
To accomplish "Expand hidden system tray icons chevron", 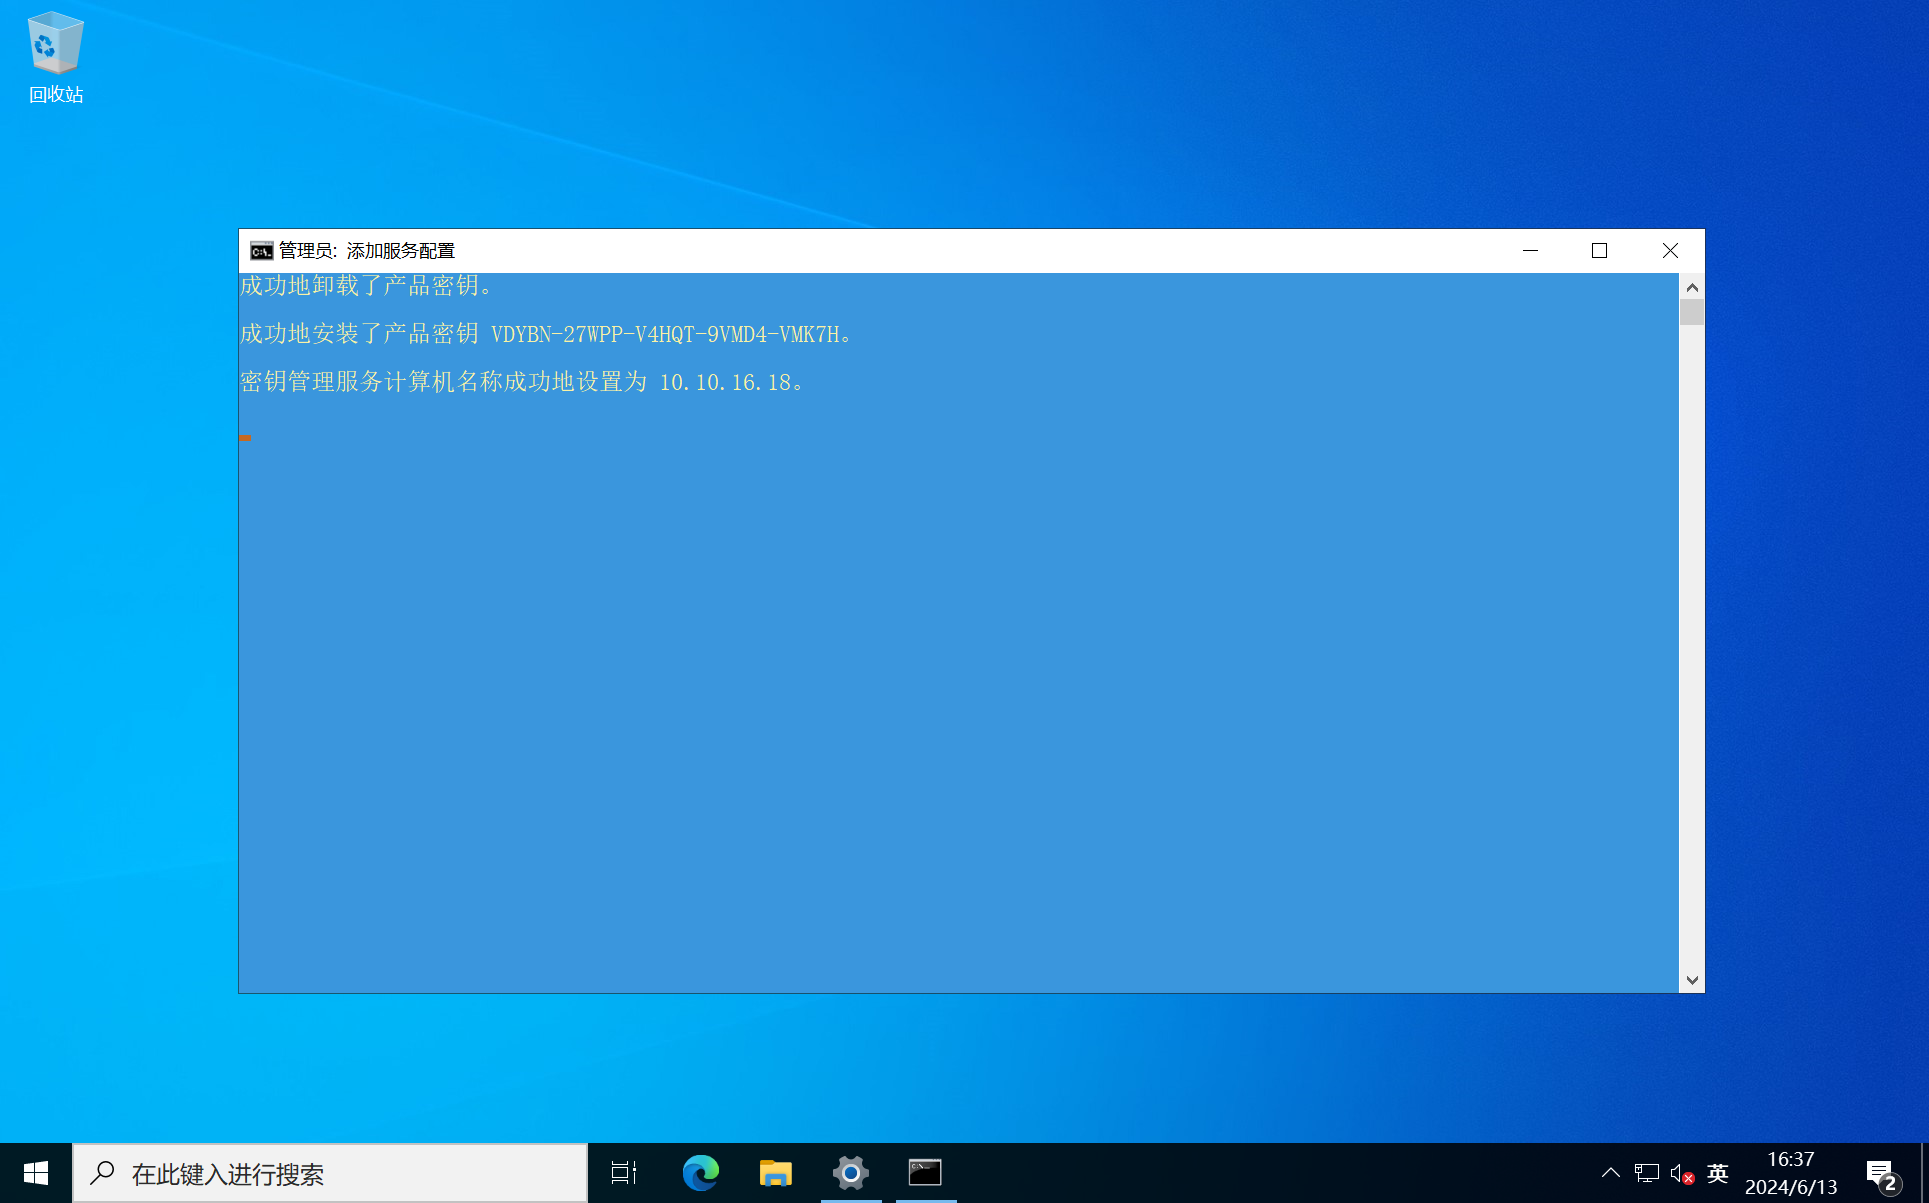I will pyautogui.click(x=1610, y=1173).
